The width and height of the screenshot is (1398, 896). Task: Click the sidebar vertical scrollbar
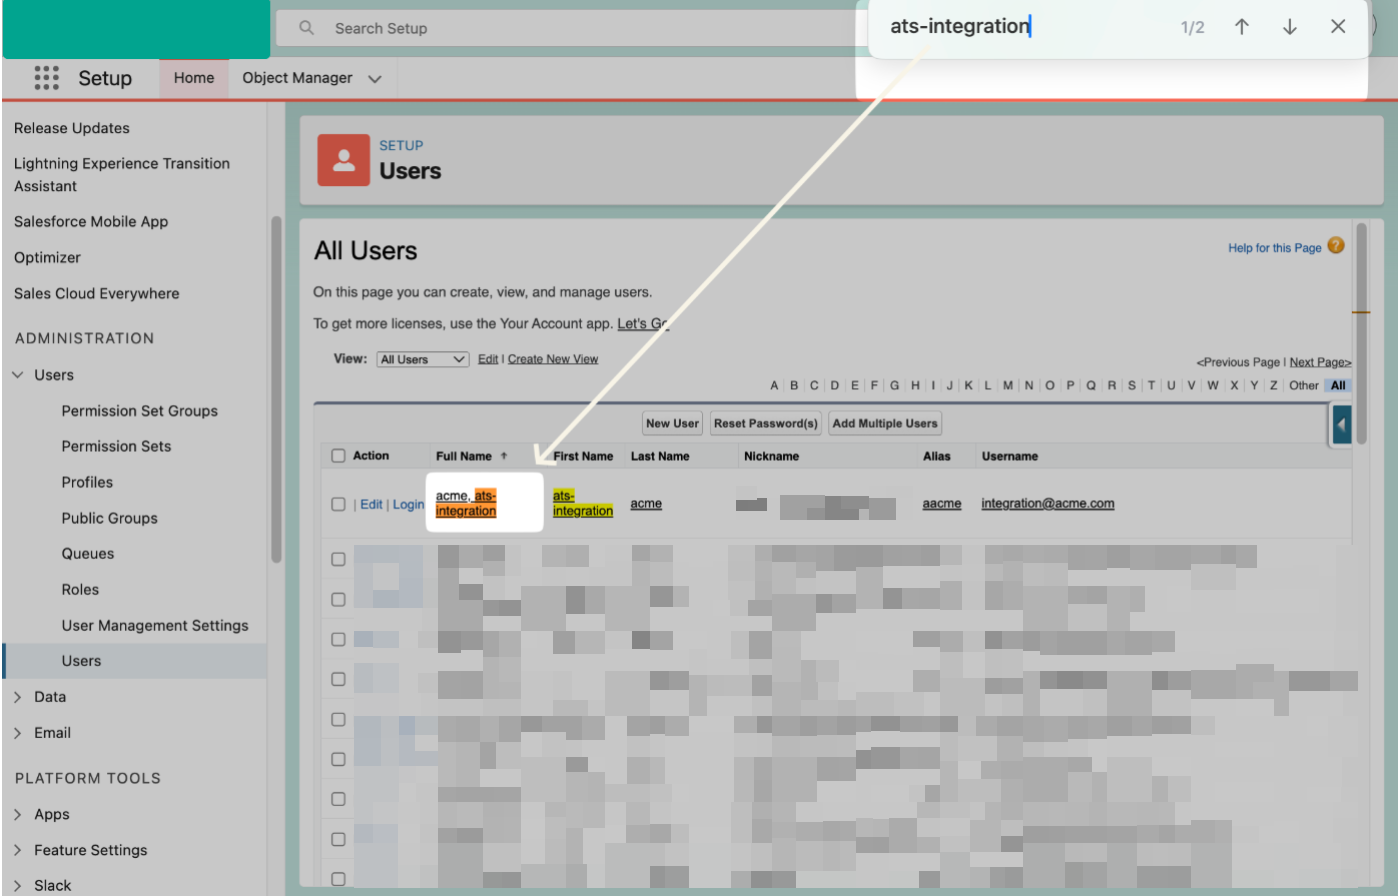point(277,390)
